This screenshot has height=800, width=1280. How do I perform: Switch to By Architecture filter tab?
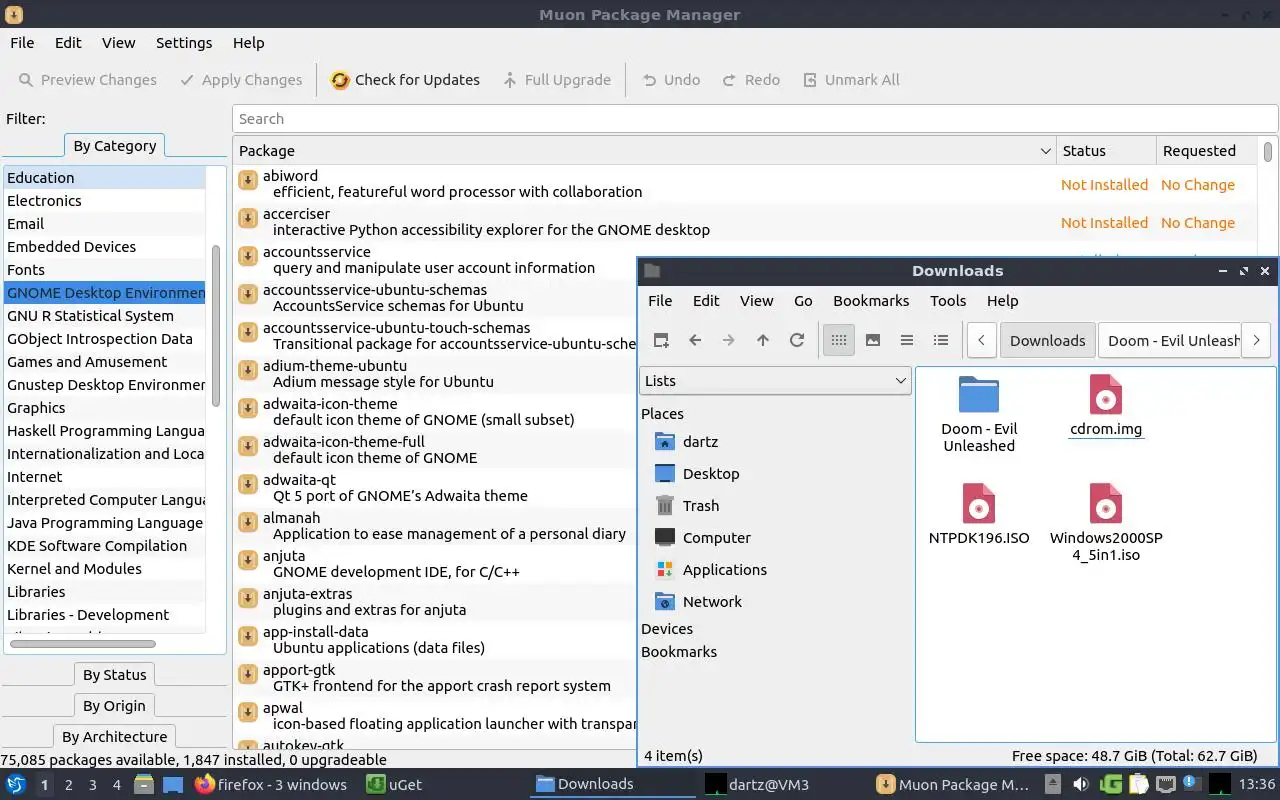tap(115, 737)
